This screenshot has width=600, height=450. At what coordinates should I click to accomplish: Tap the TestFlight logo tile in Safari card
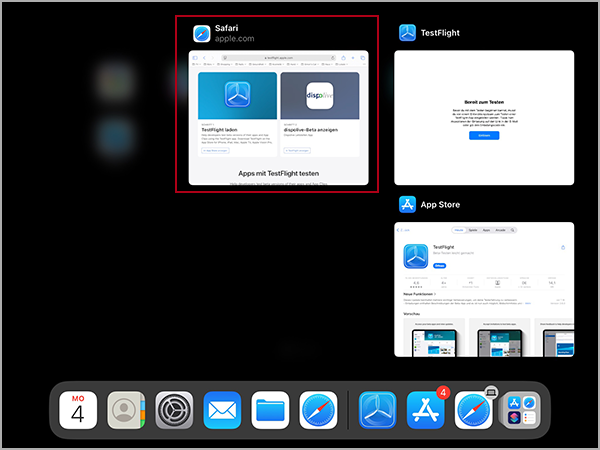(x=237, y=95)
